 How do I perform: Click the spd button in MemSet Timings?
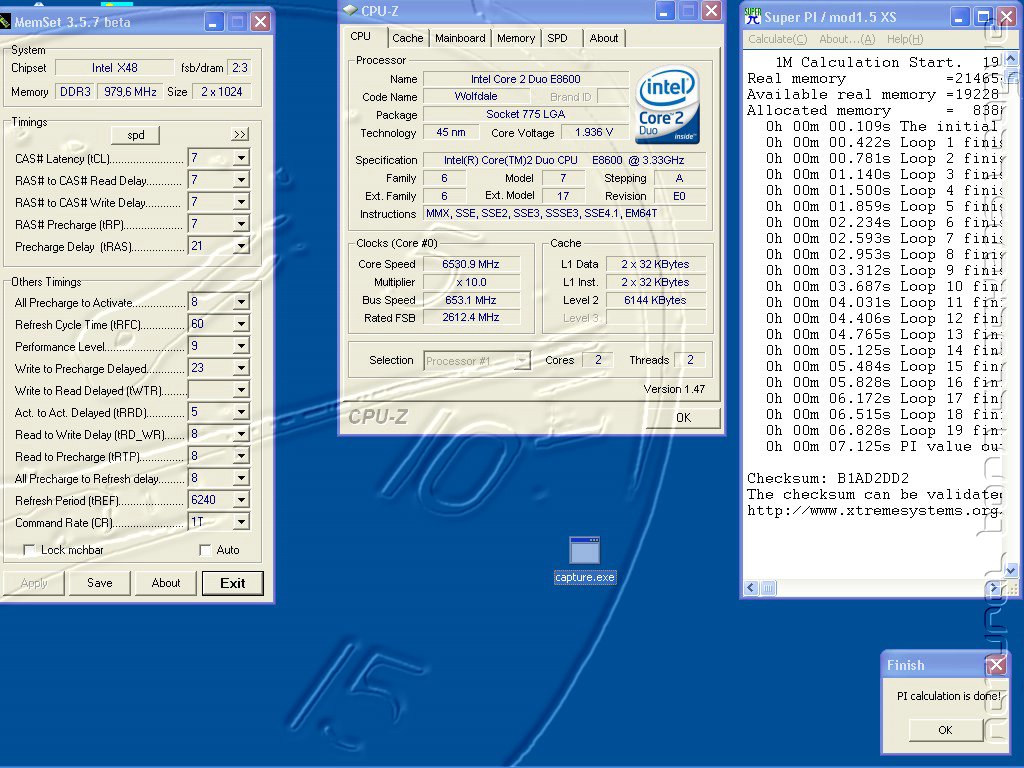pos(136,135)
